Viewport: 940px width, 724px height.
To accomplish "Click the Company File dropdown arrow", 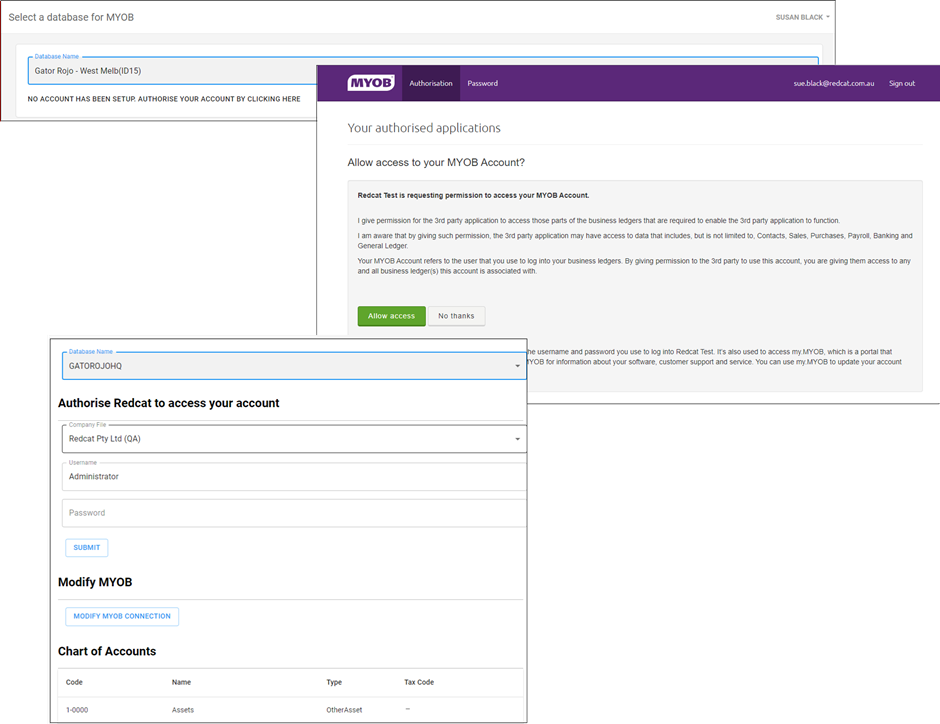I will [x=517, y=439].
